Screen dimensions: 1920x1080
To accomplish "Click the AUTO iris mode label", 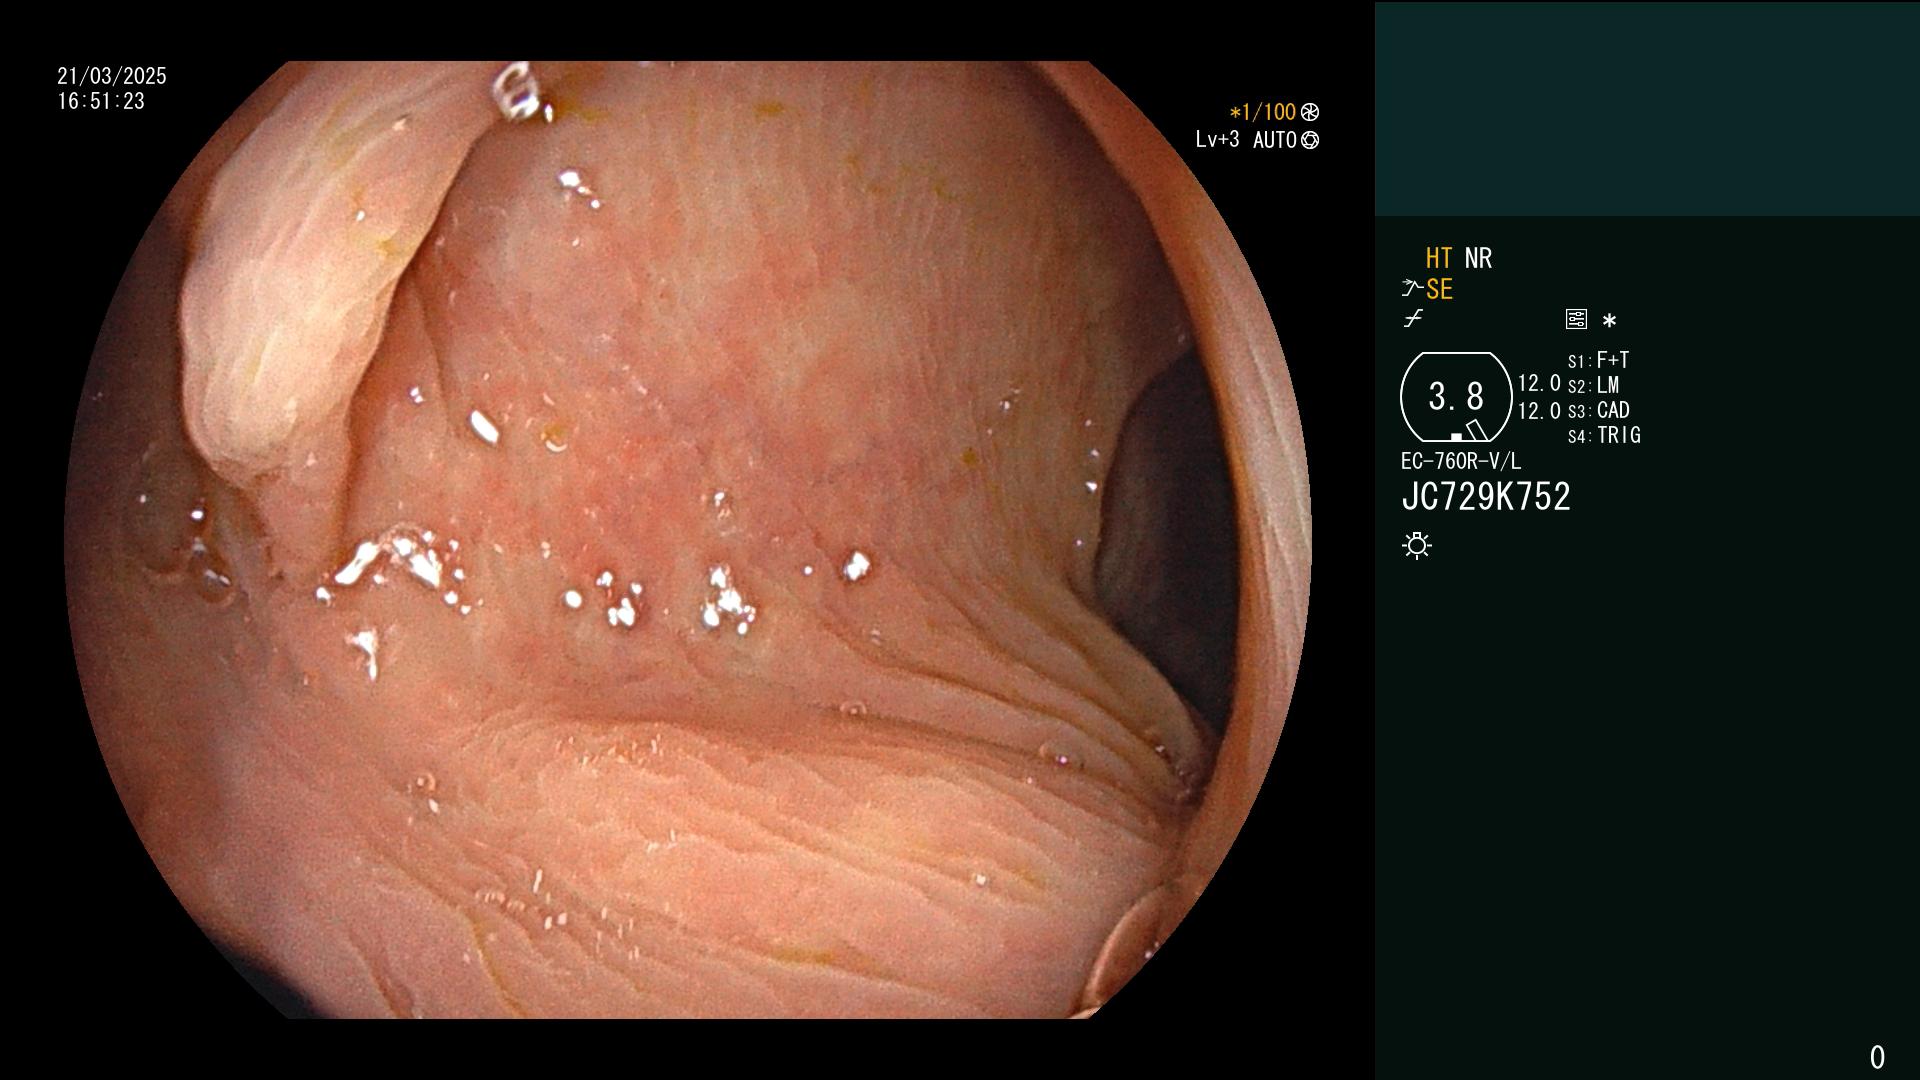I will click(1275, 140).
